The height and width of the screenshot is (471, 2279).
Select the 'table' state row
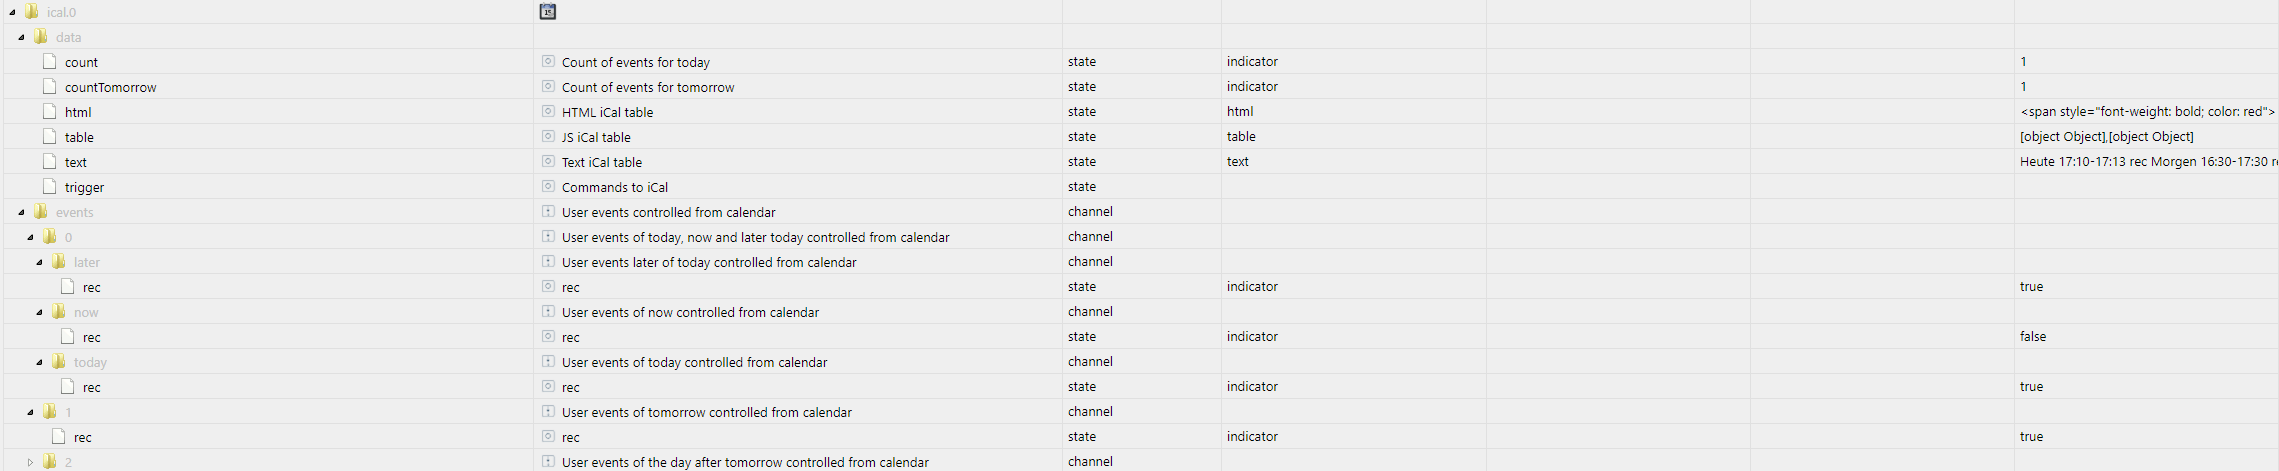79,137
